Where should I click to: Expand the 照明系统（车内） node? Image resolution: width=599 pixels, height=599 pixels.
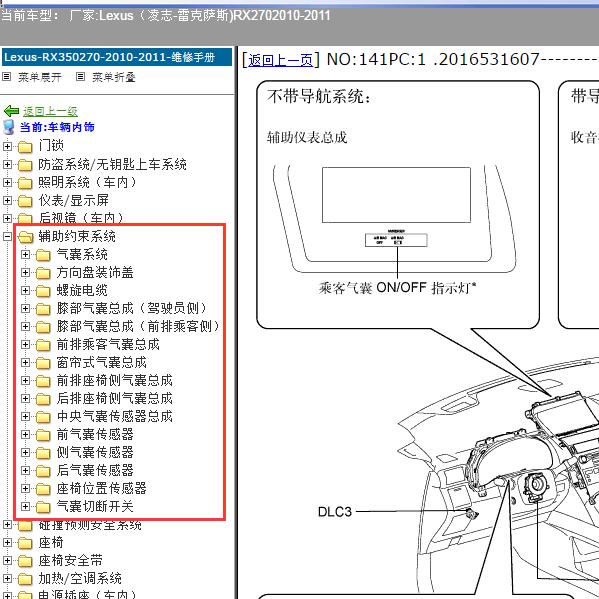[7, 182]
